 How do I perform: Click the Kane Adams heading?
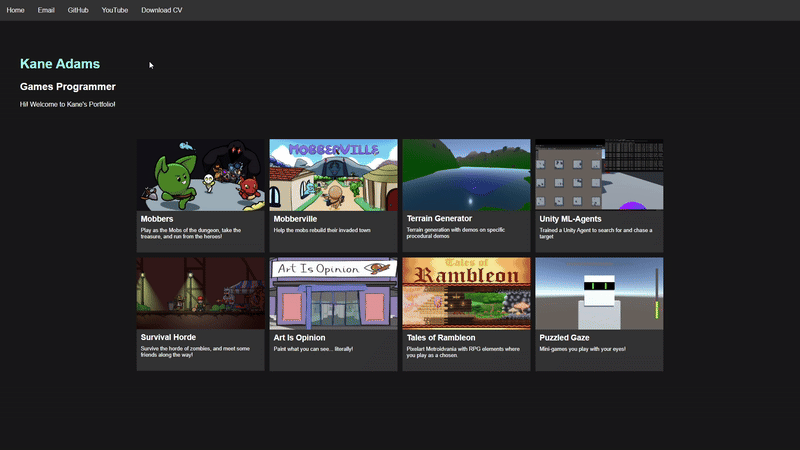tap(60, 64)
